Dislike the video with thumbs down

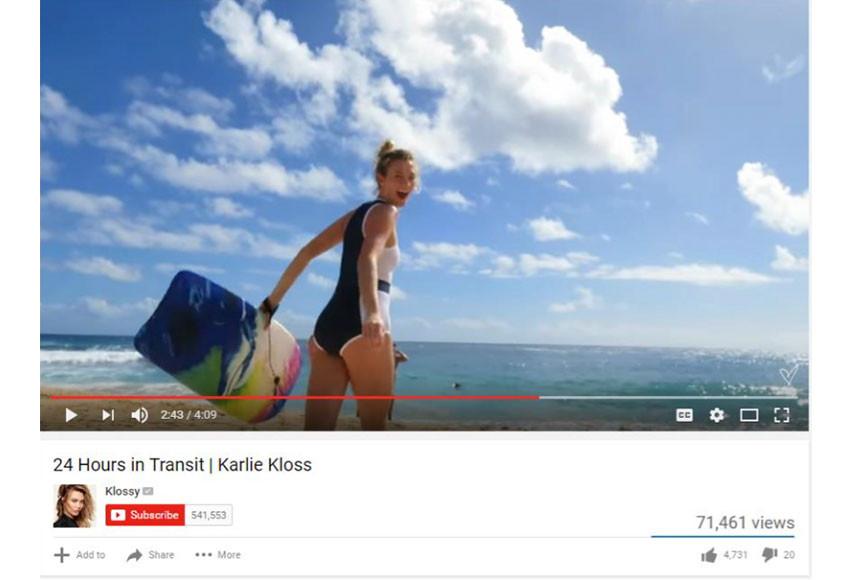[x=770, y=555]
